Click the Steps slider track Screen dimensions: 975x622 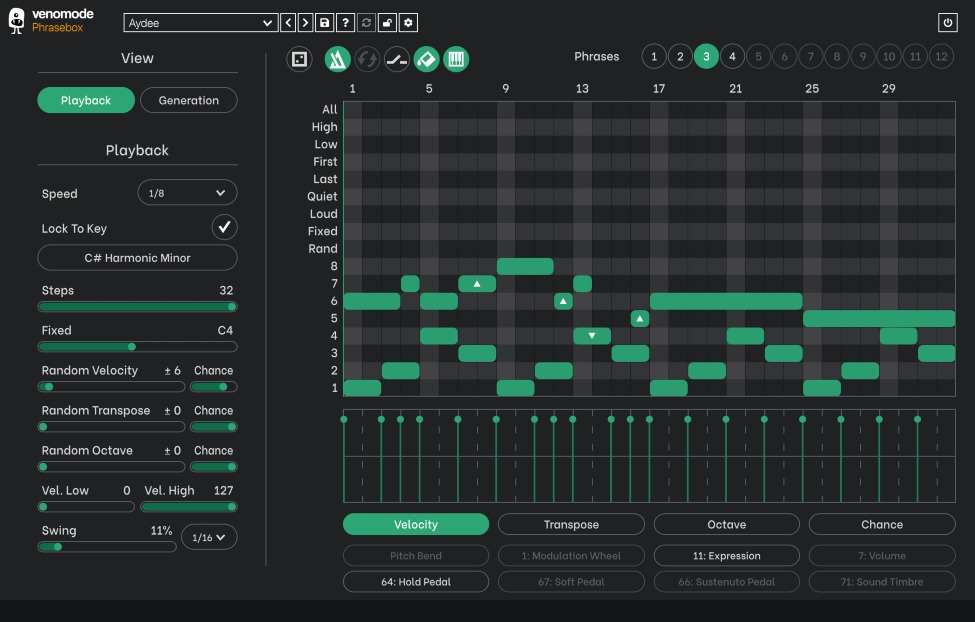pyautogui.click(x=137, y=307)
